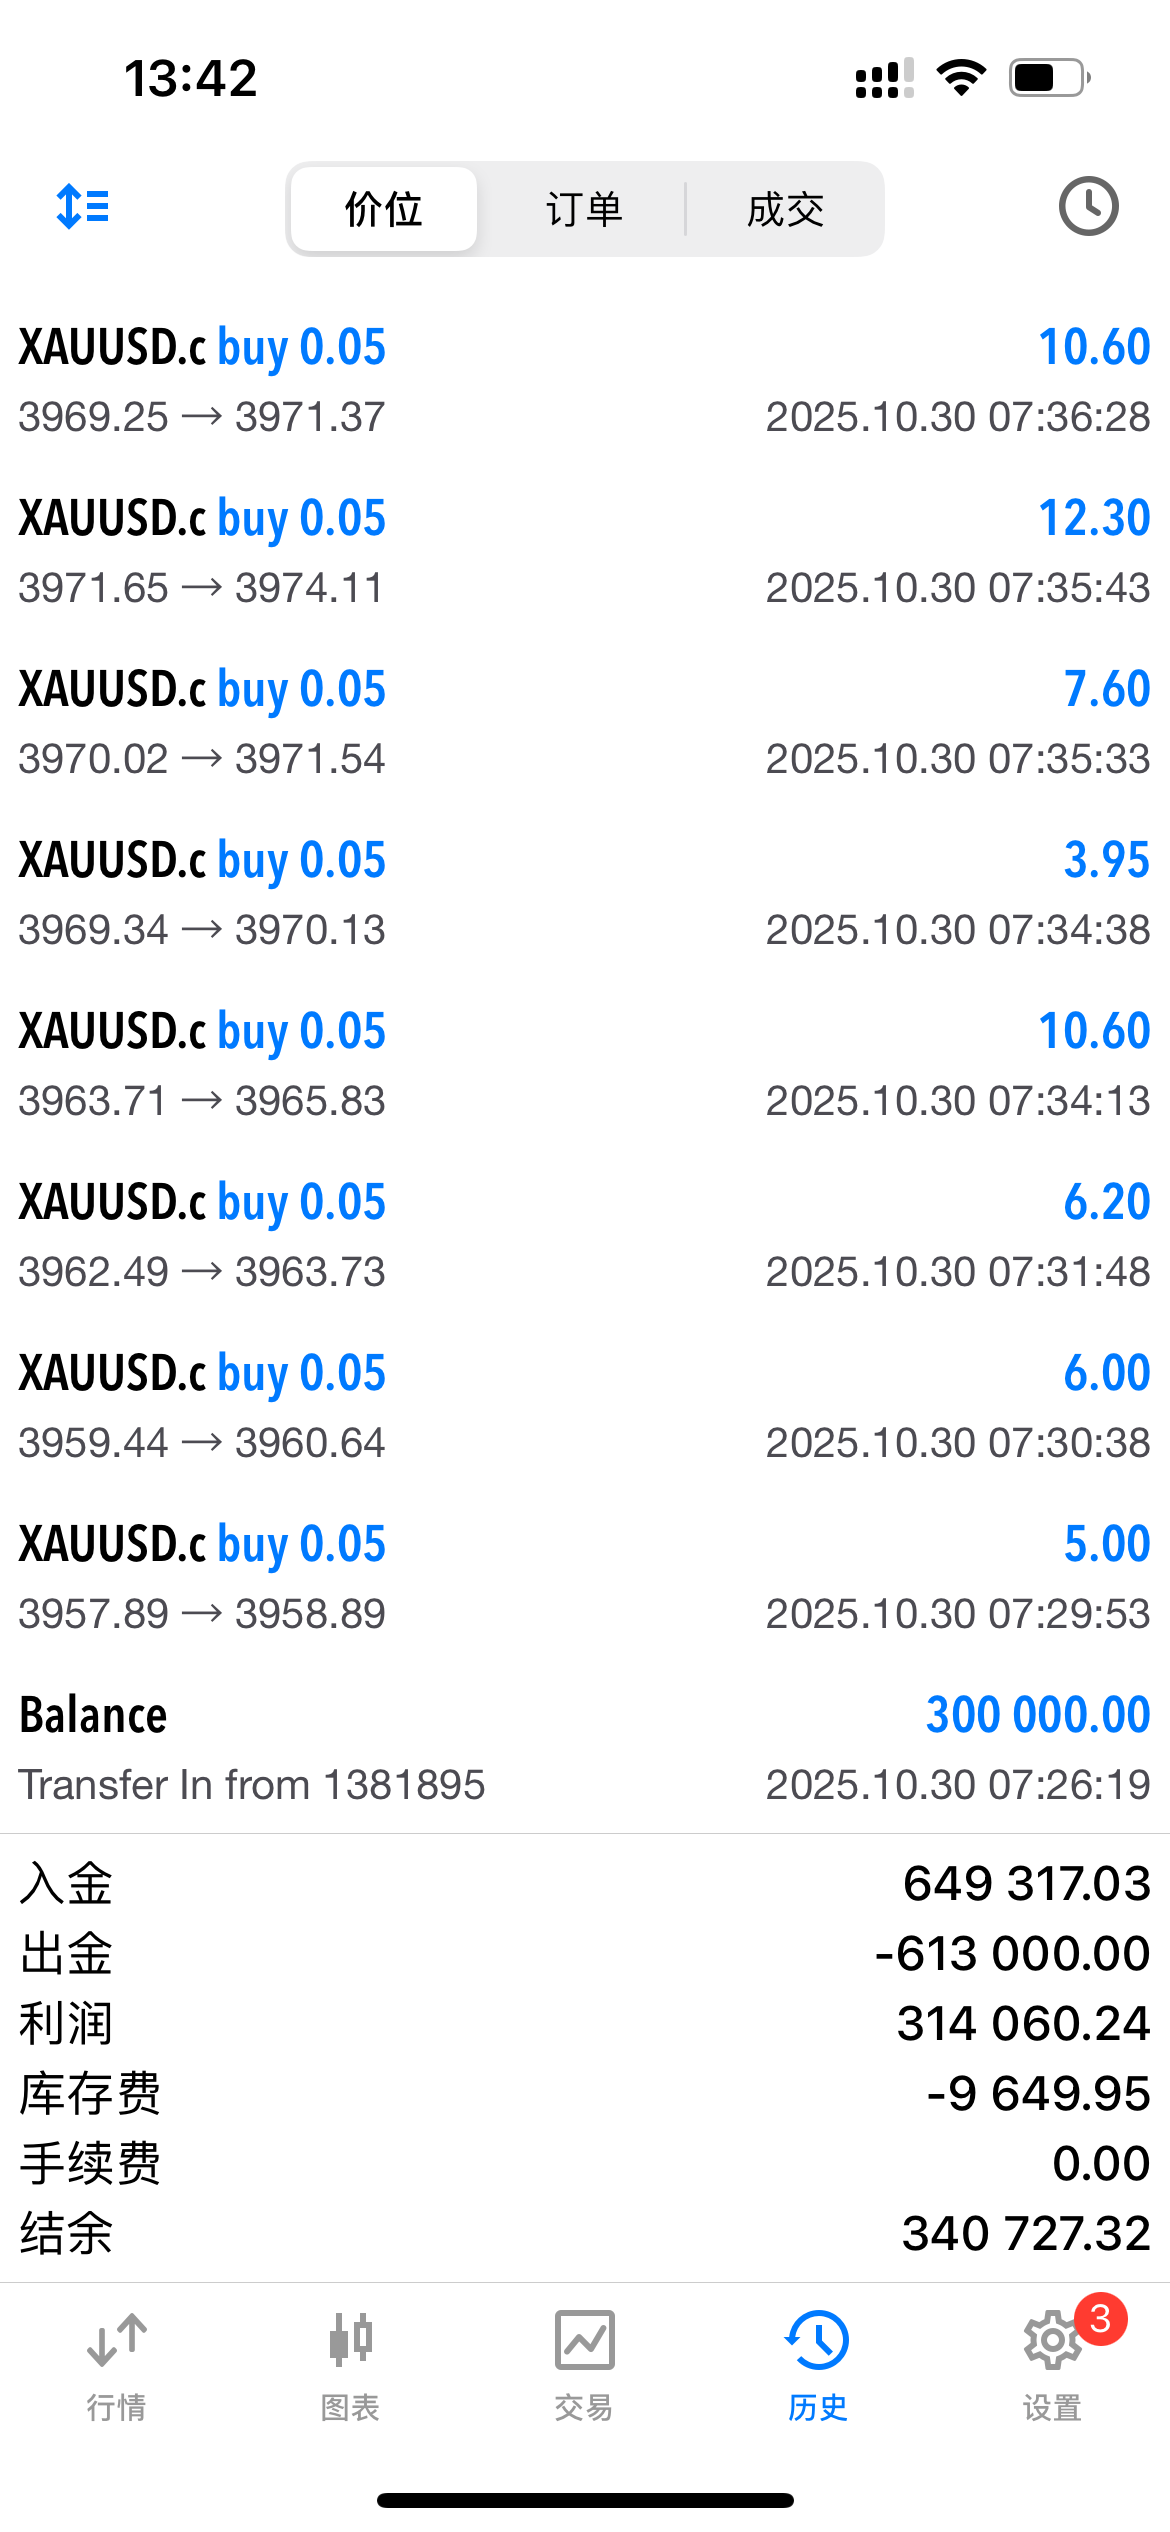Viewport: 1170px width, 2532px height.
Task: Switch to the 价位 segment
Action: (383, 209)
